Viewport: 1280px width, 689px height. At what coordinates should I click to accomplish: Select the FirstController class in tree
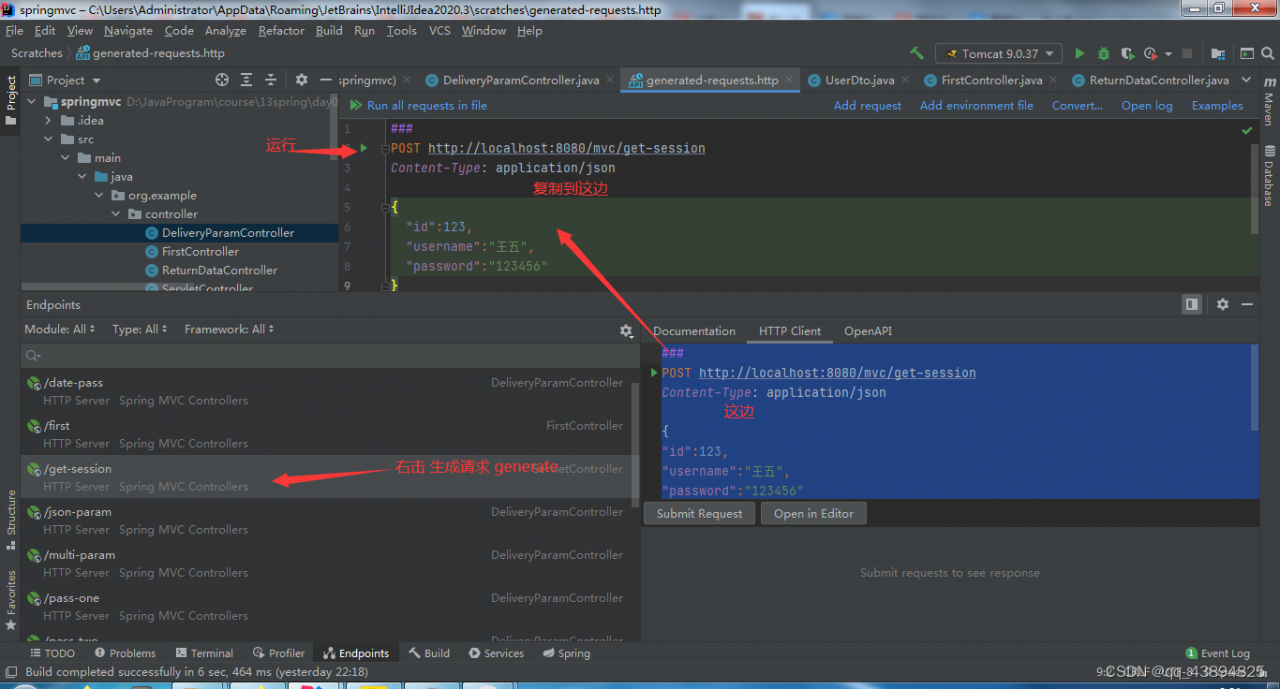tap(200, 252)
